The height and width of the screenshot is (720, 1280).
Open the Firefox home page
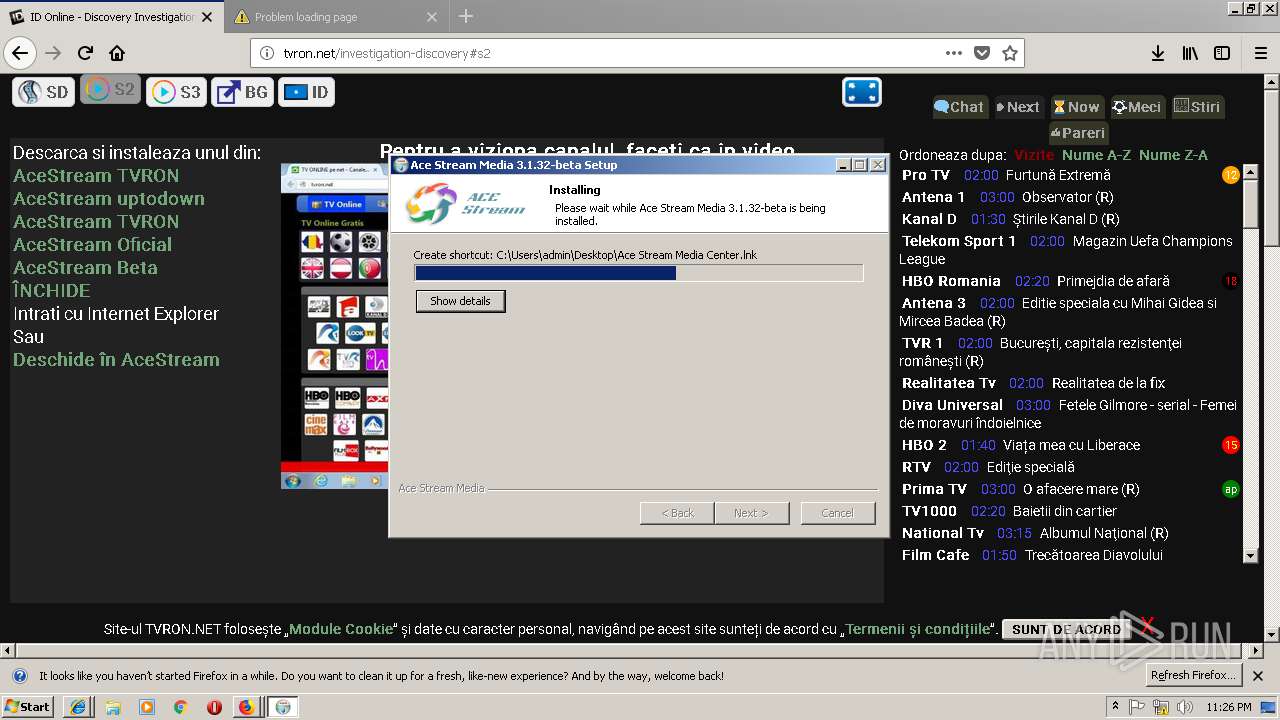117,53
